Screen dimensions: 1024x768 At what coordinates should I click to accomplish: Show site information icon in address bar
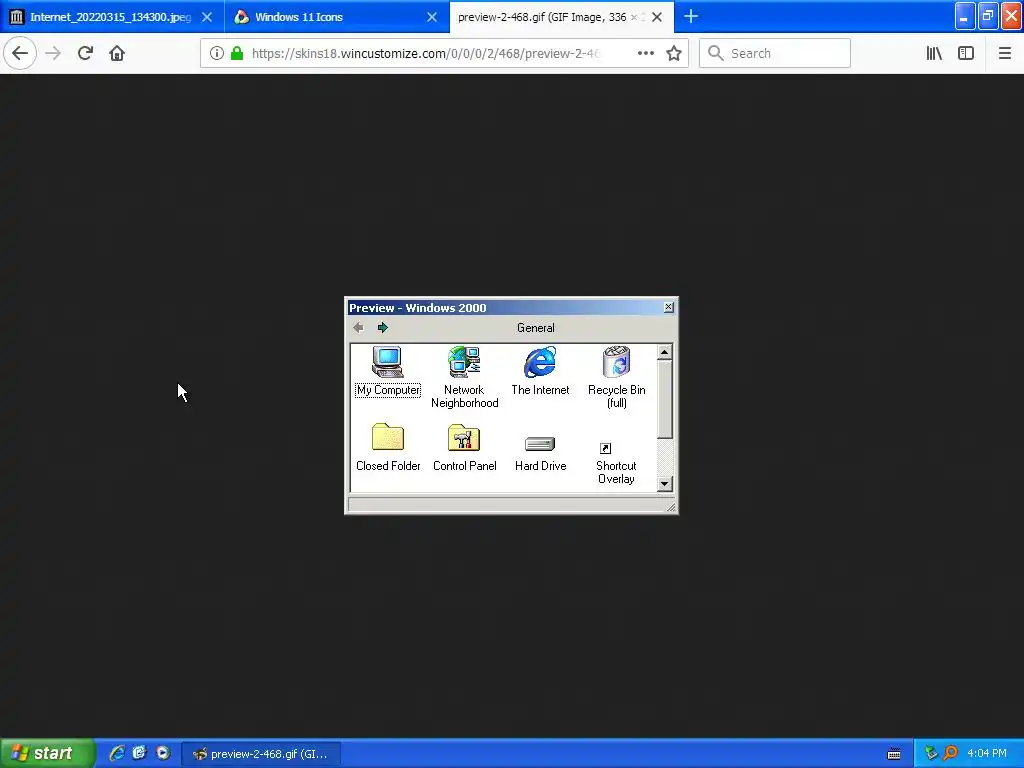(x=217, y=54)
